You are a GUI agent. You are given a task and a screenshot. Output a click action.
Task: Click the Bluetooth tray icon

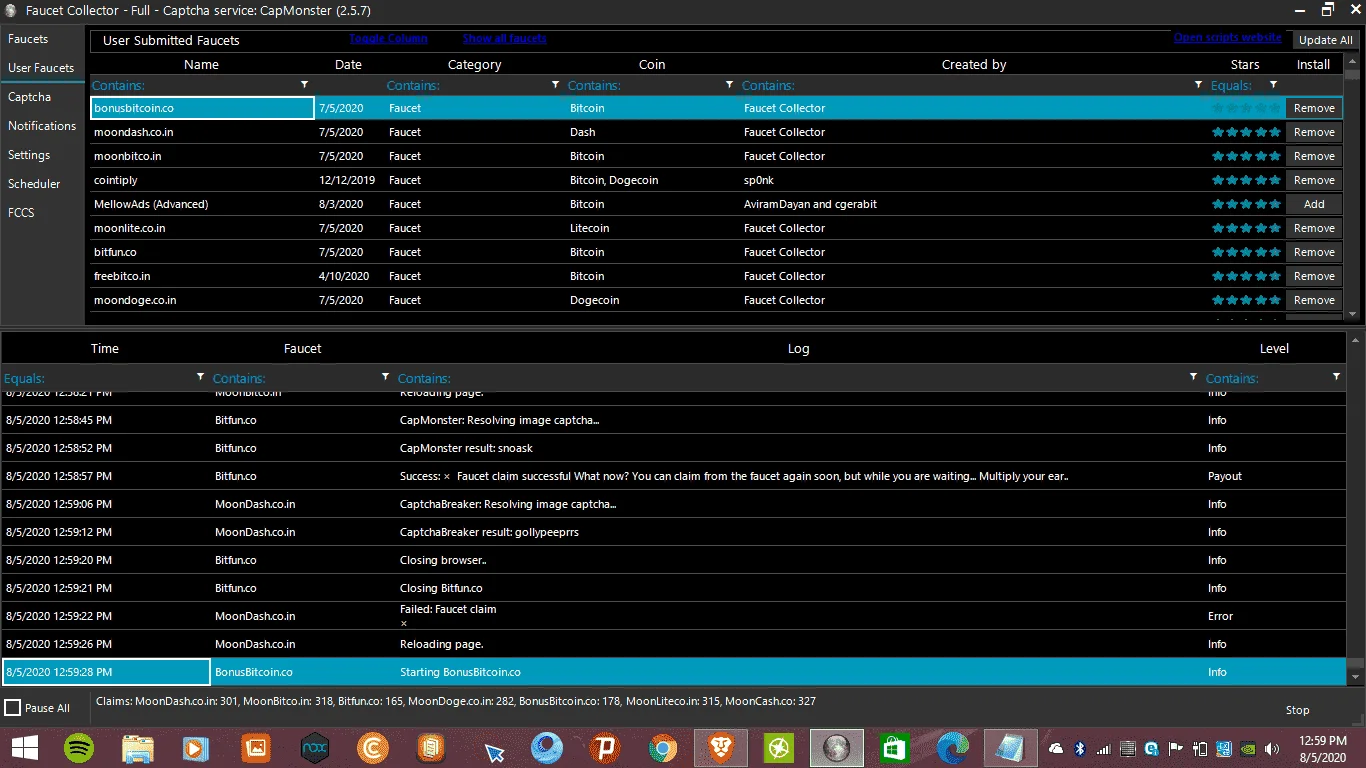(1080, 748)
